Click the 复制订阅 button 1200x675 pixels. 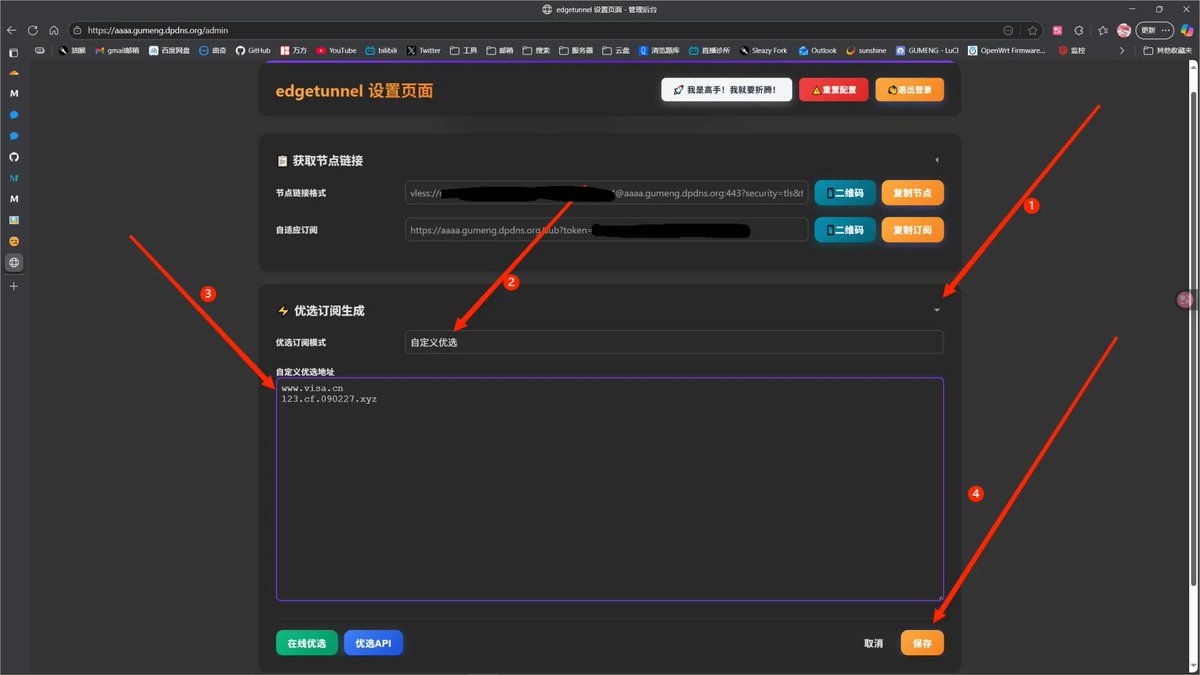(913, 230)
